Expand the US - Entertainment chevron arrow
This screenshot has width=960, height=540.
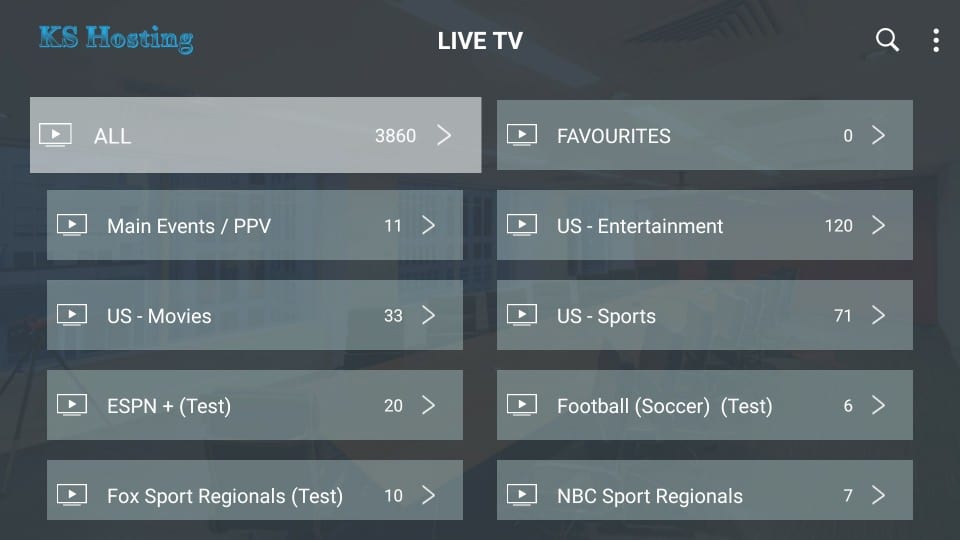pos(879,225)
